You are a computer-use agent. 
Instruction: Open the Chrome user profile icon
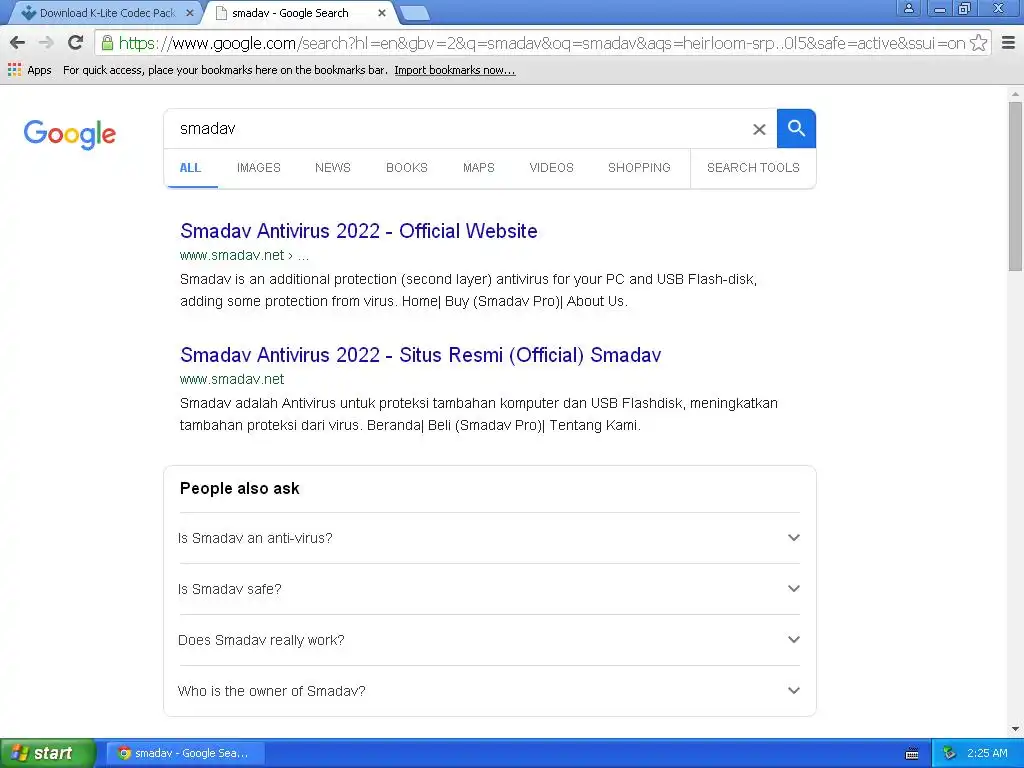909,8
